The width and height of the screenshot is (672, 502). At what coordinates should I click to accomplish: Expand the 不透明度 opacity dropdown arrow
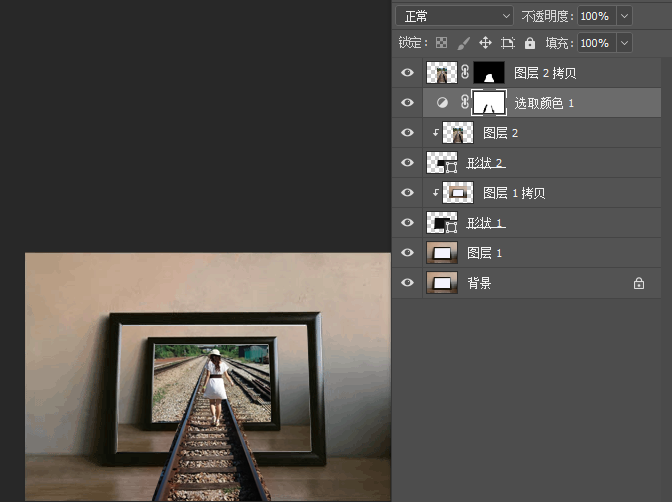[x=624, y=16]
